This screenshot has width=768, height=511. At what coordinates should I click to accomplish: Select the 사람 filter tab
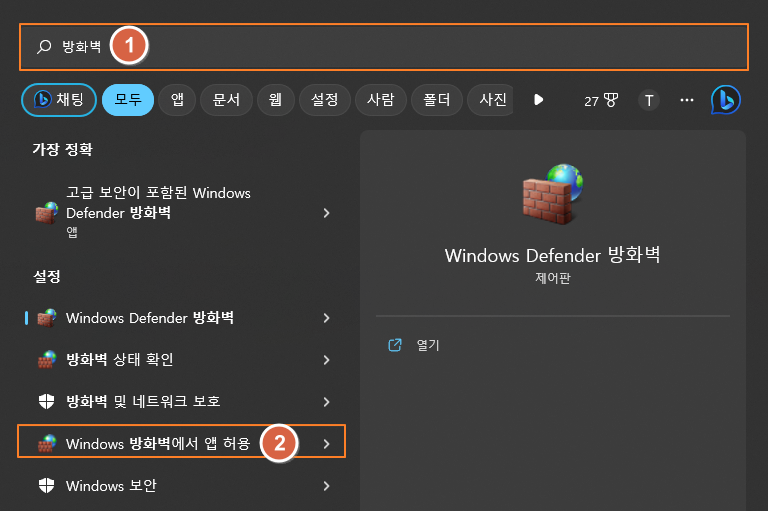click(381, 100)
